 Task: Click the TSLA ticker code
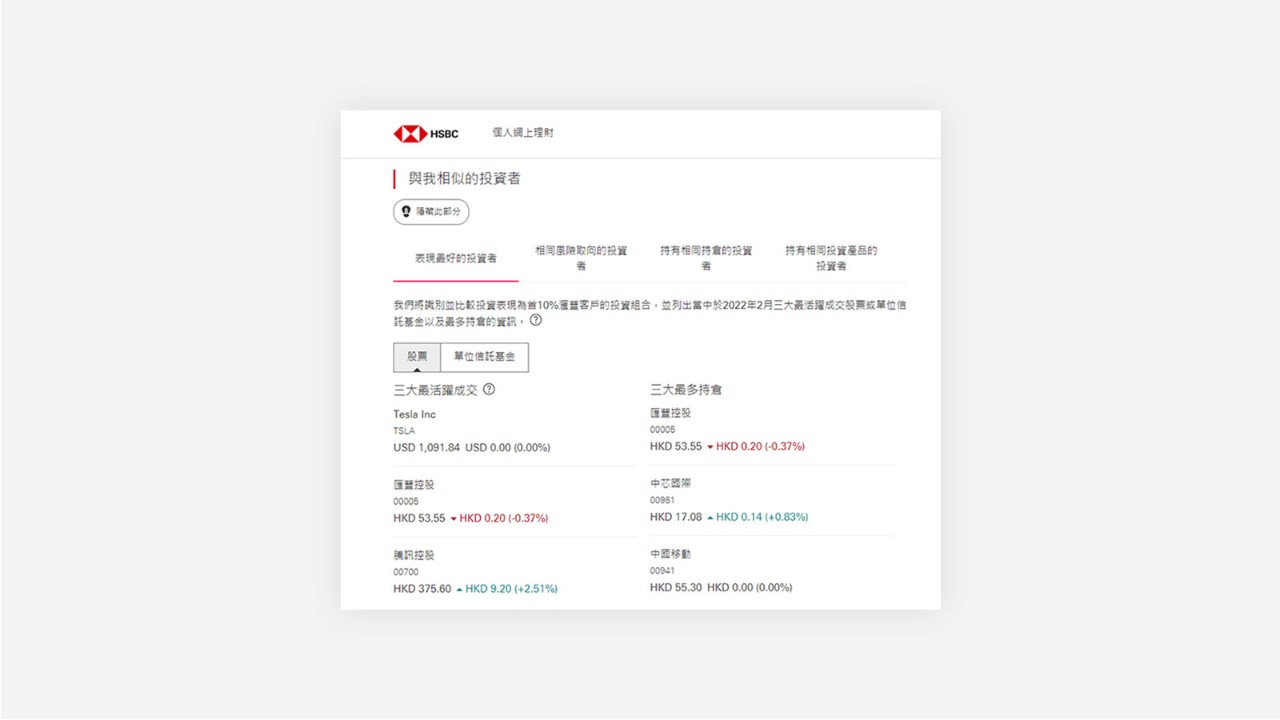(404, 431)
